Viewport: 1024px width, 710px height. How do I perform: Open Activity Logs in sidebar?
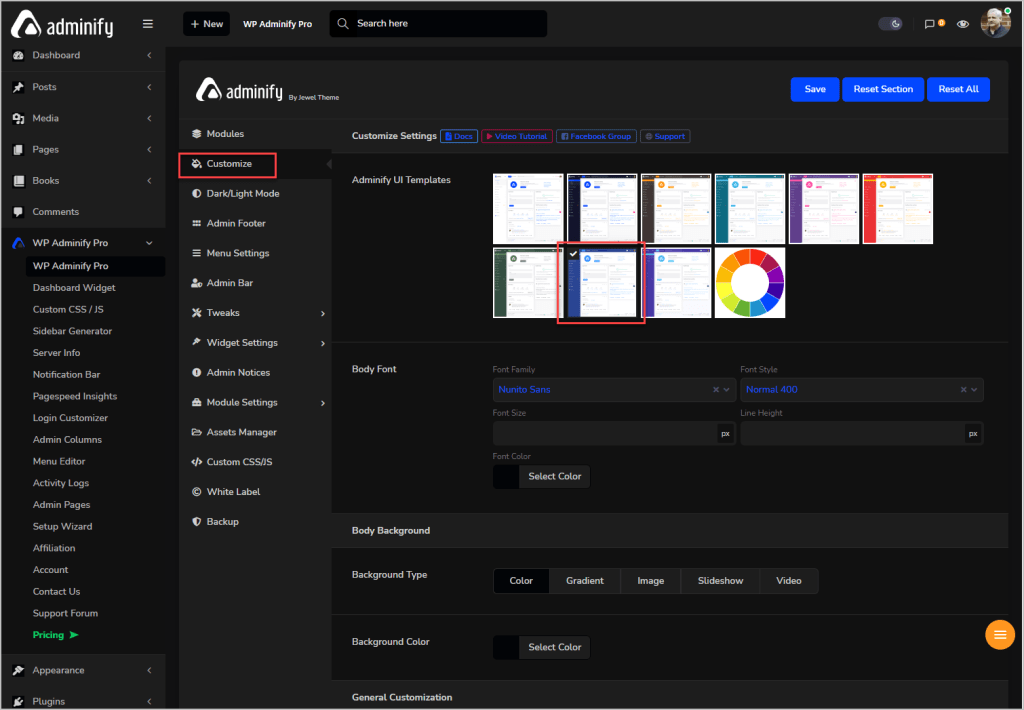[x=61, y=483]
